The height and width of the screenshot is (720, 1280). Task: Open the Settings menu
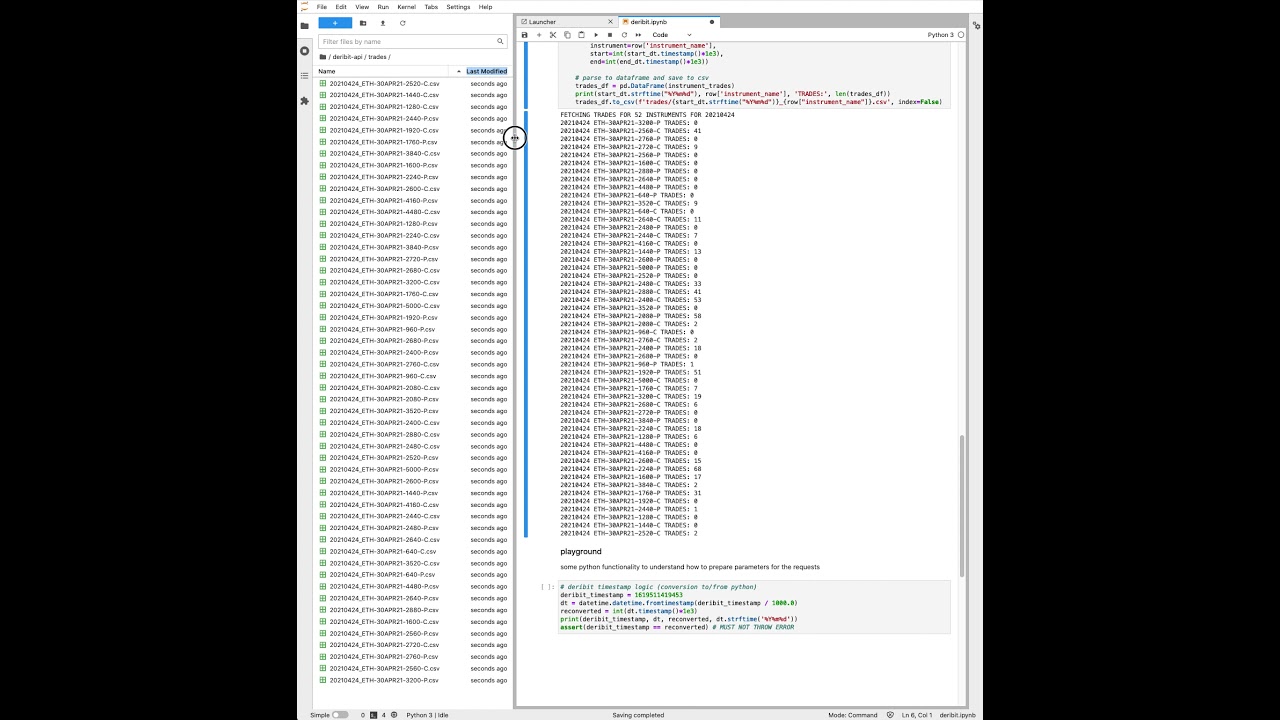(458, 7)
